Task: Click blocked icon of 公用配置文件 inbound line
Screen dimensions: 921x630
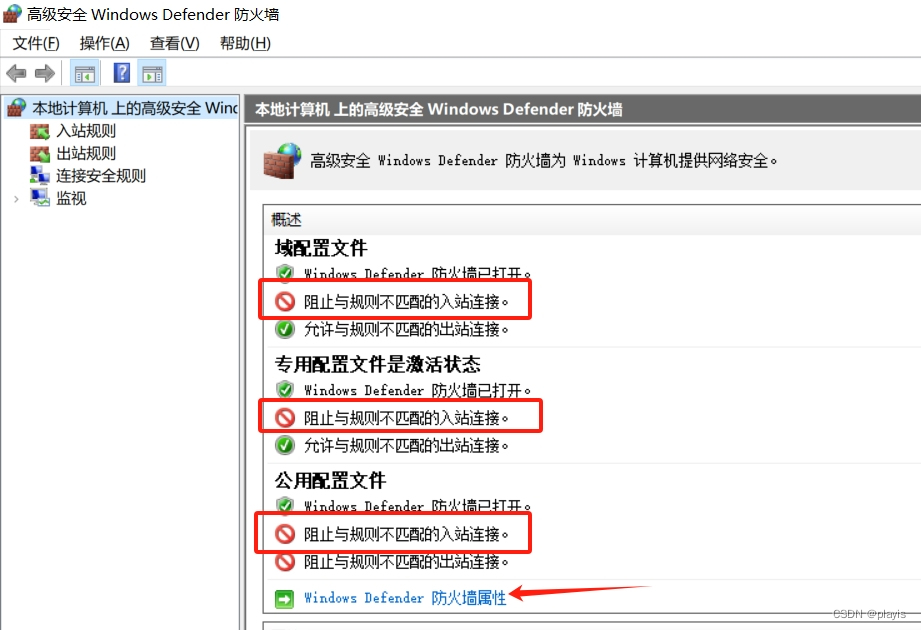Action: (x=285, y=534)
